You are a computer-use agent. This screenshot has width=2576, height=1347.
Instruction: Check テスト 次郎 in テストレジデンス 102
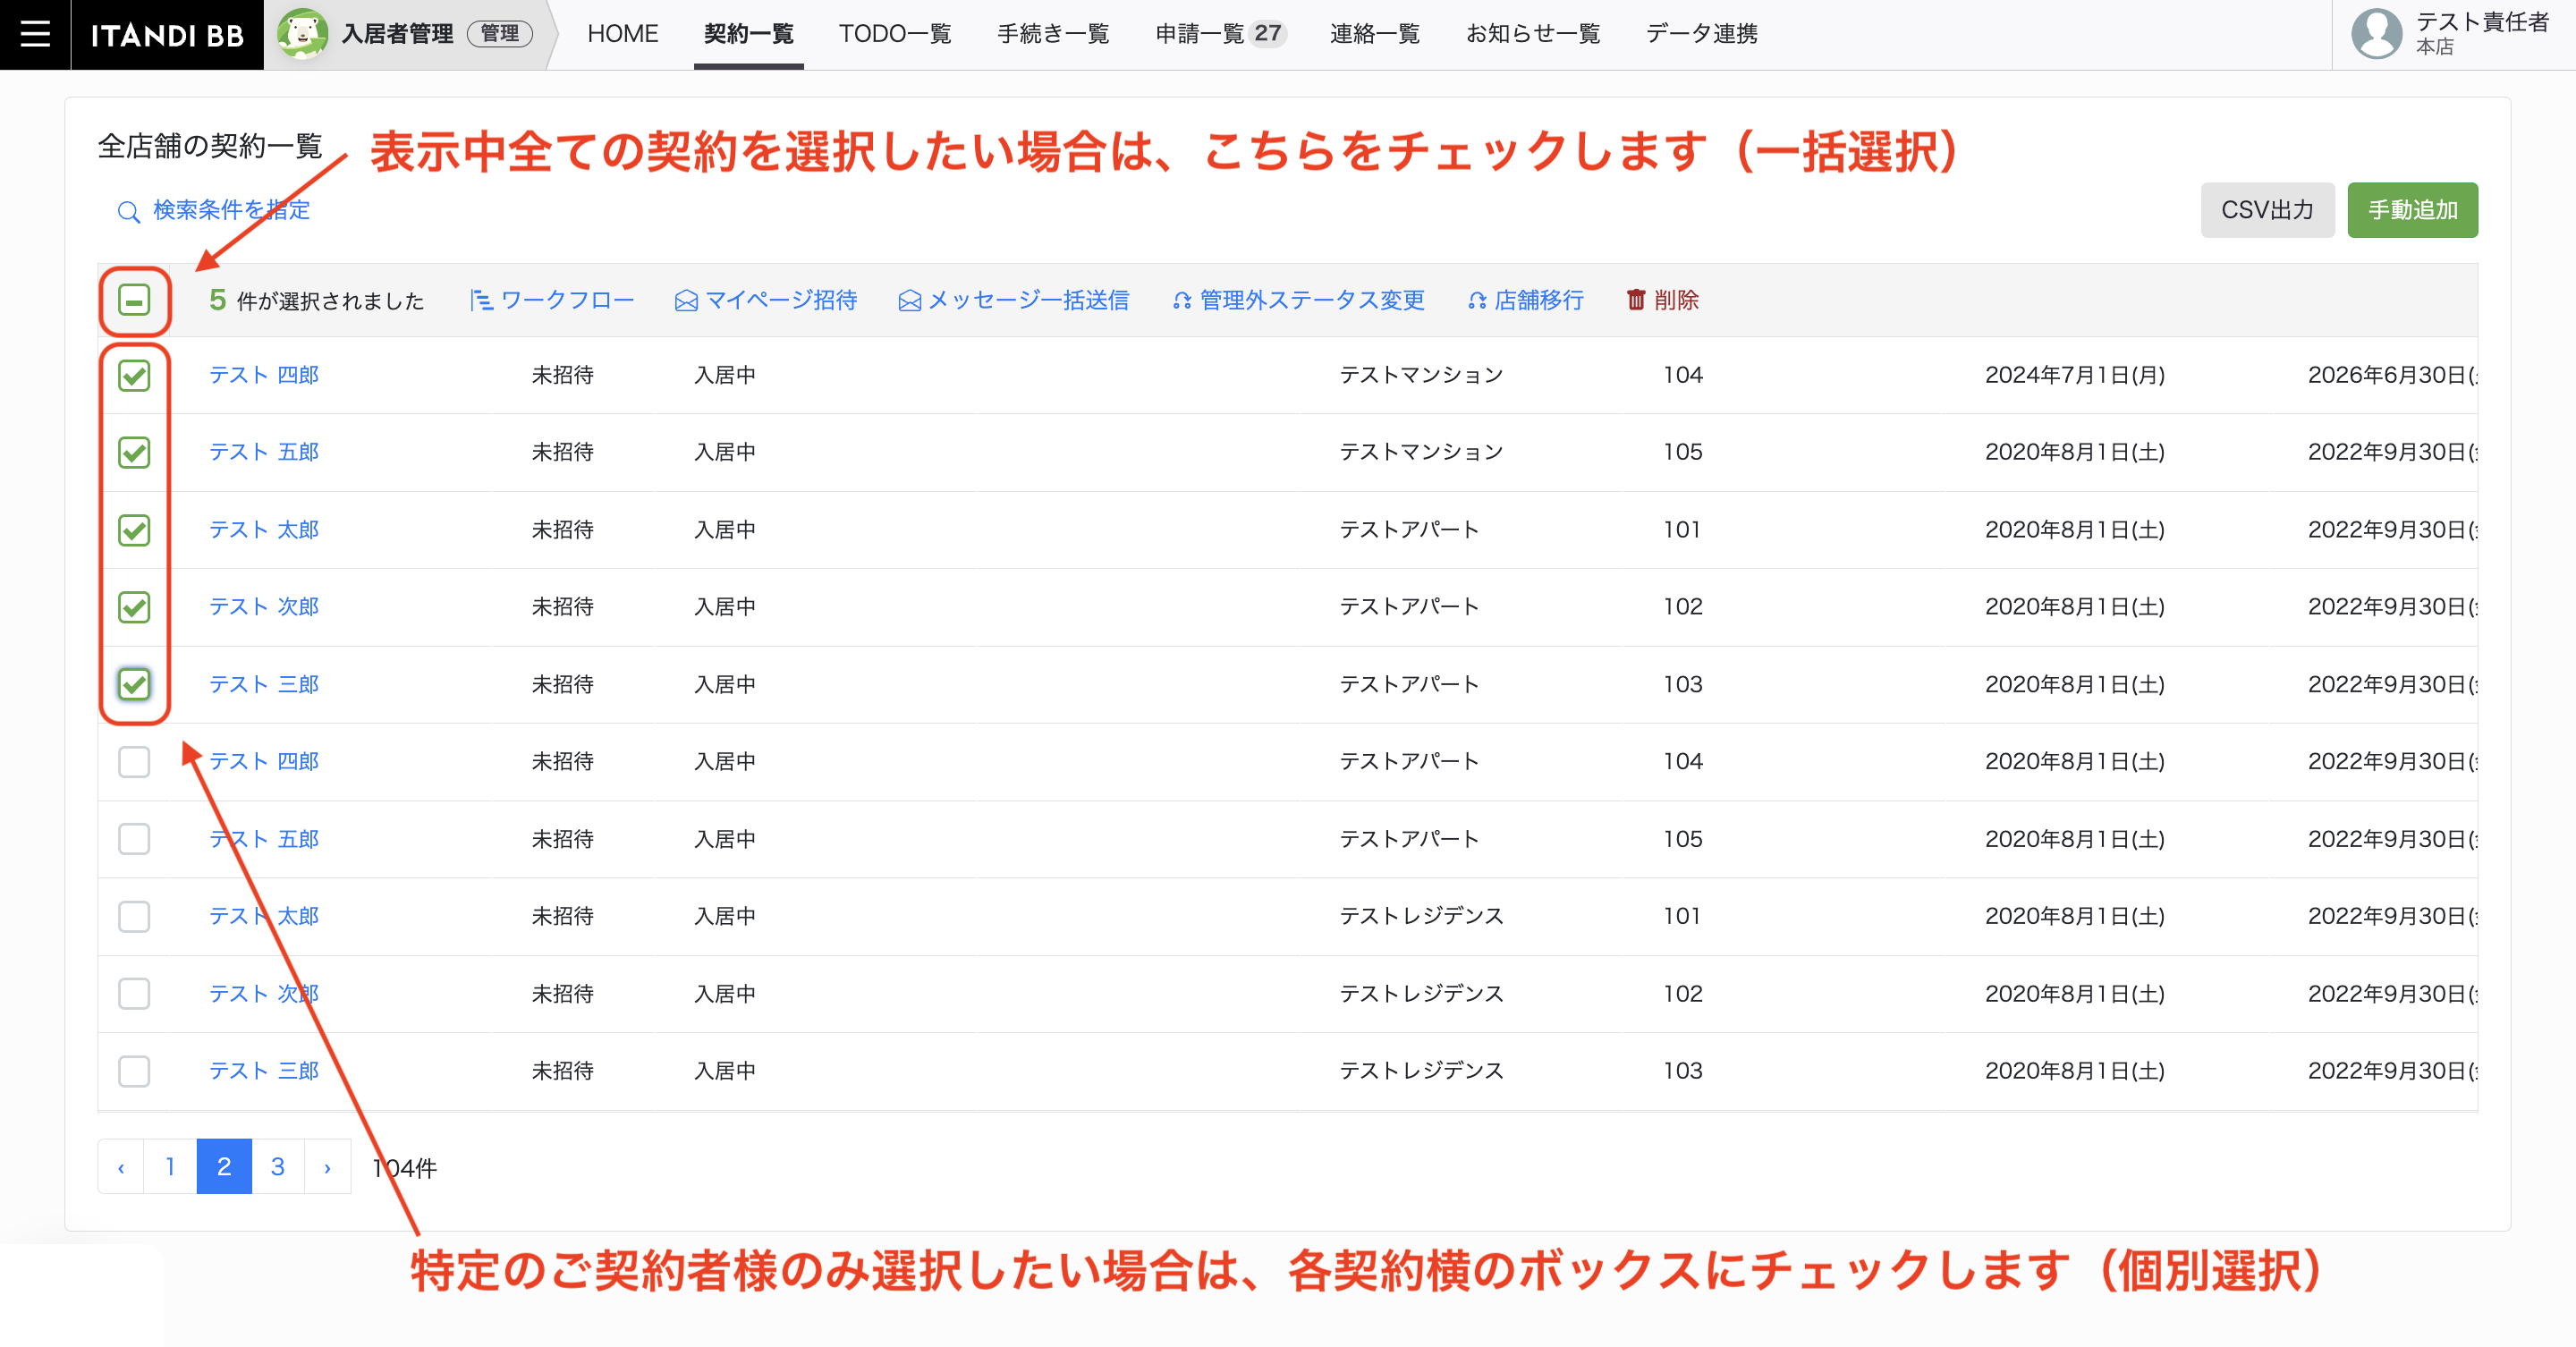(x=134, y=994)
